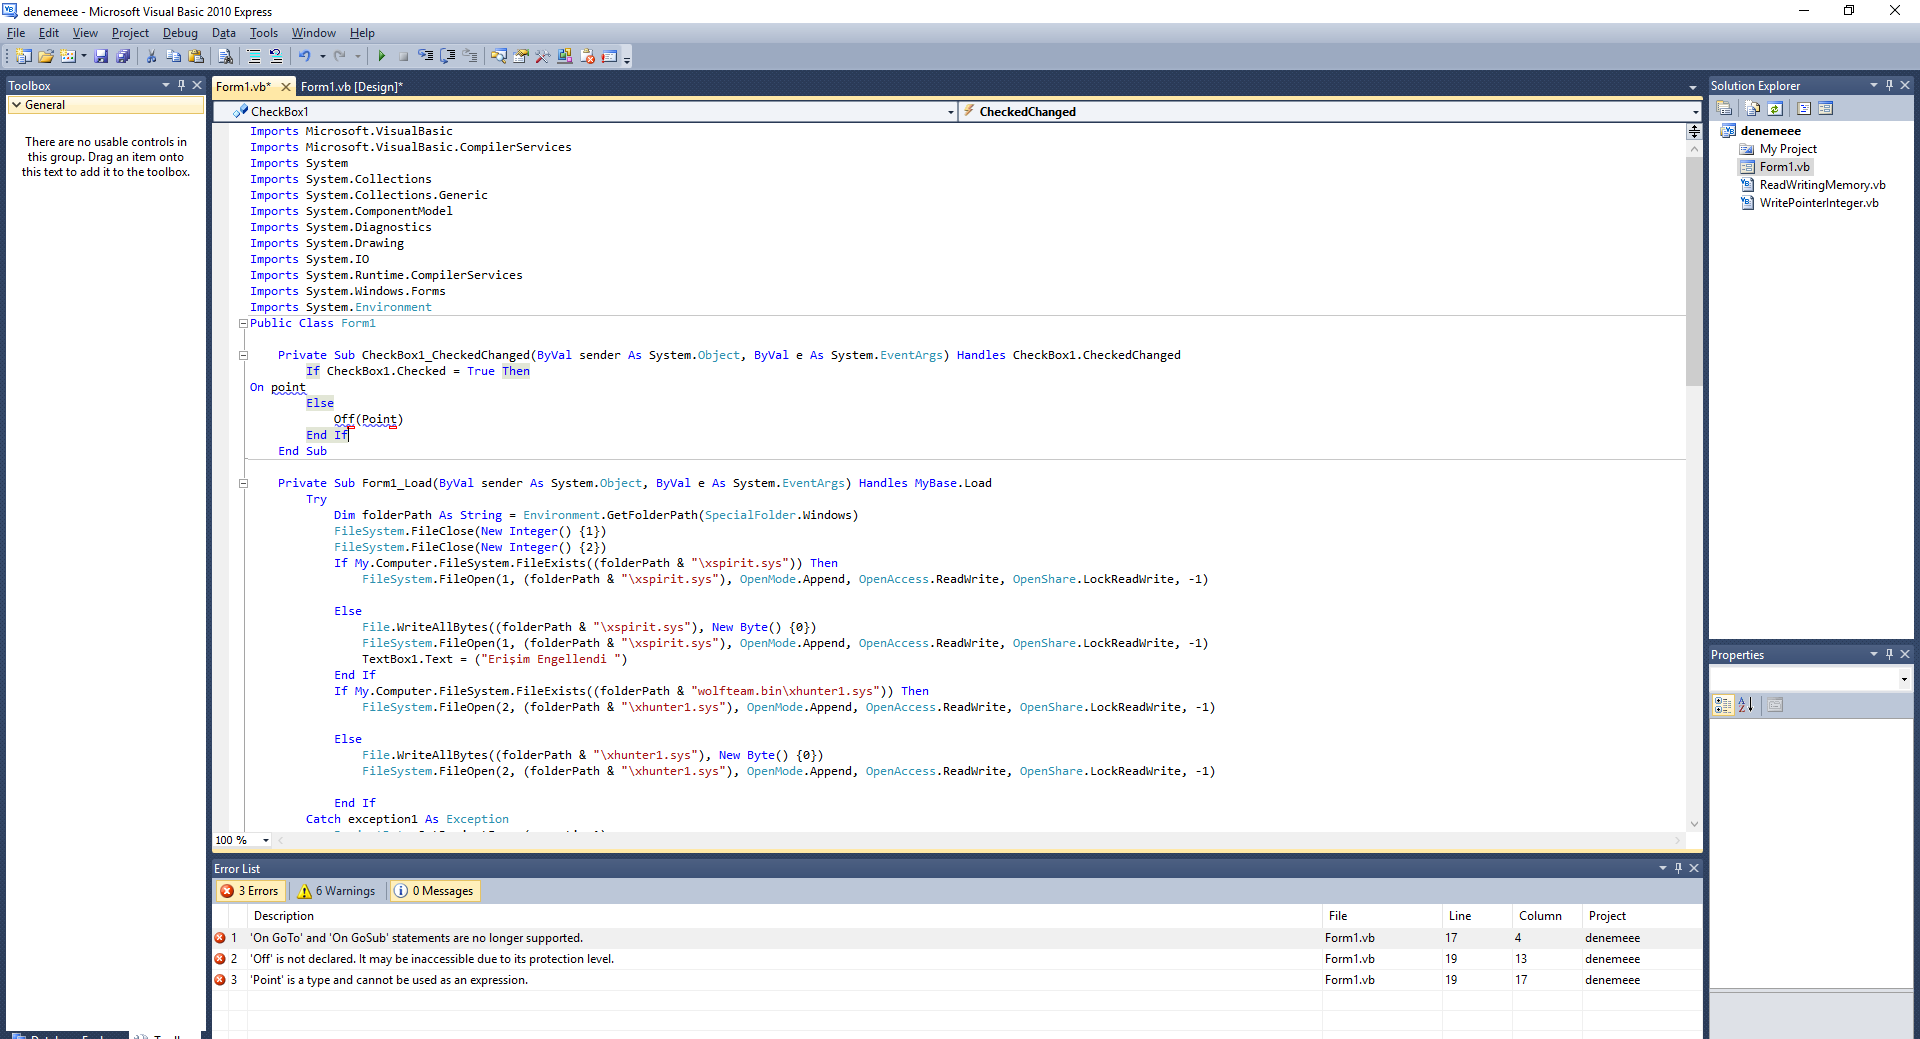Click the code editor vertical scrollbar thumb
The width and height of the screenshot is (1920, 1039).
pos(1693,270)
